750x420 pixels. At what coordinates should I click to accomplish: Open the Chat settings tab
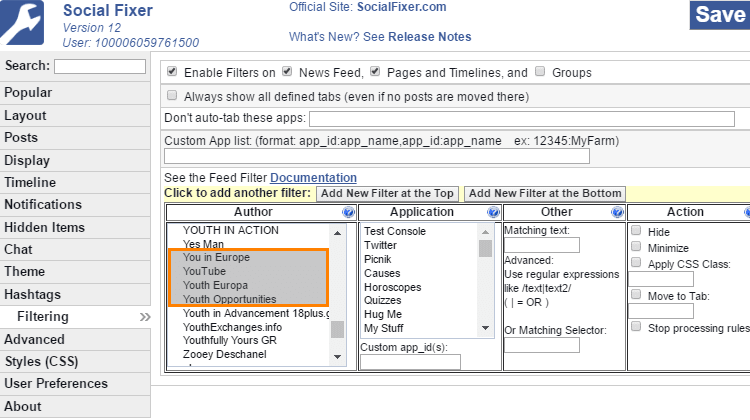coord(75,250)
